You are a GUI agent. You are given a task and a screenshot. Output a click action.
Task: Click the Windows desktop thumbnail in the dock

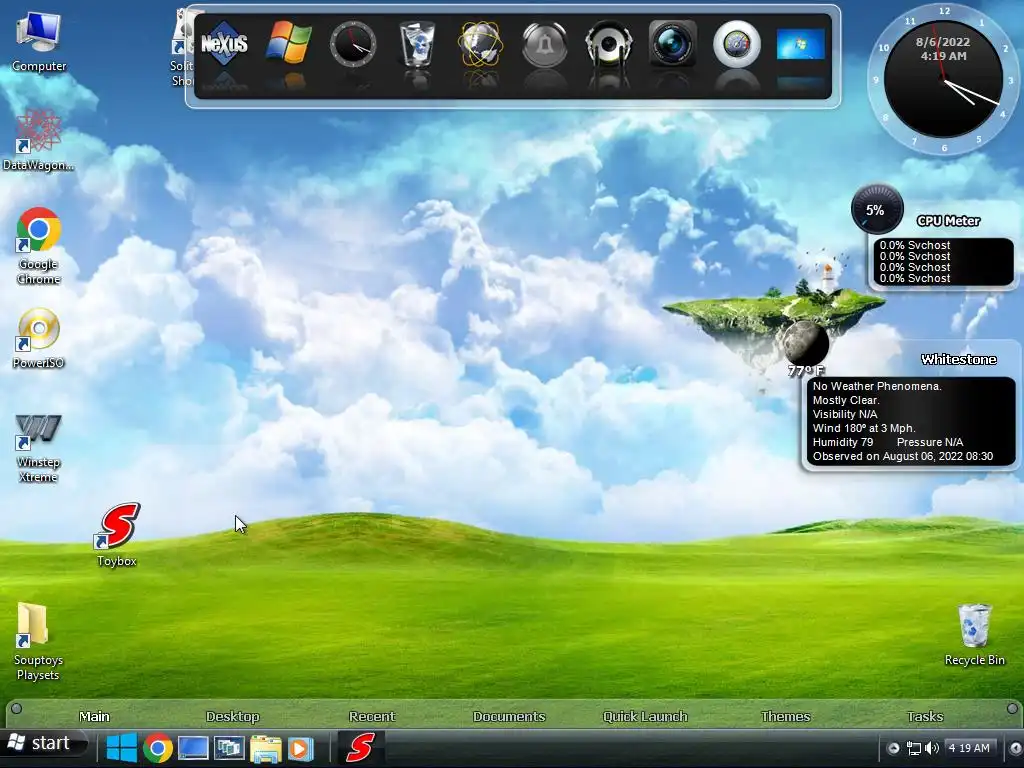coord(801,44)
